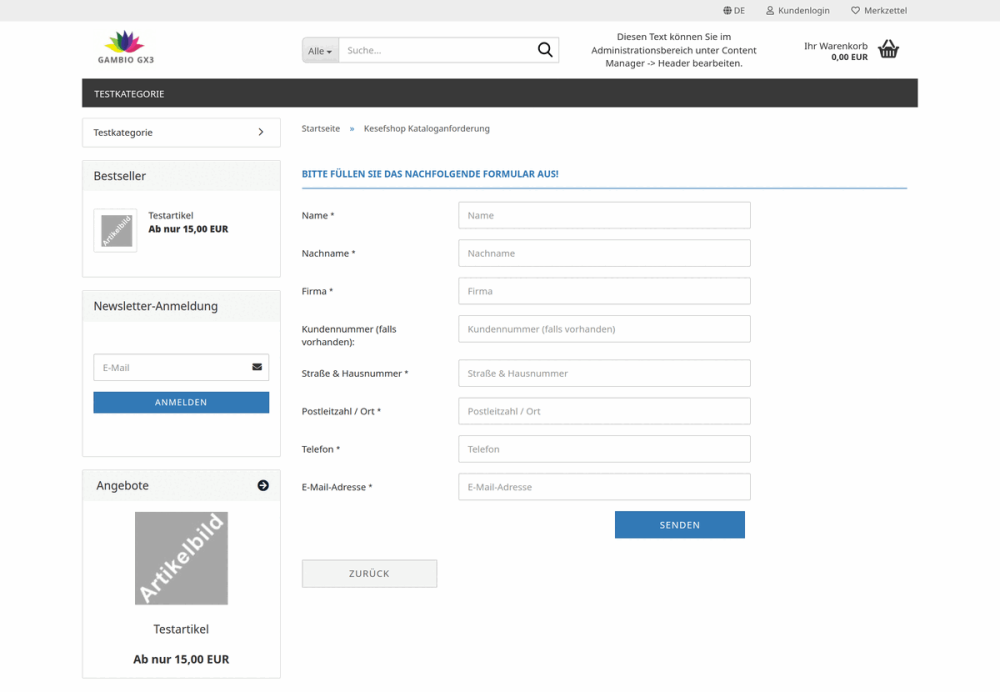This screenshot has height=692, width=1000.
Task: Focus the Nachname input field
Action: point(605,253)
